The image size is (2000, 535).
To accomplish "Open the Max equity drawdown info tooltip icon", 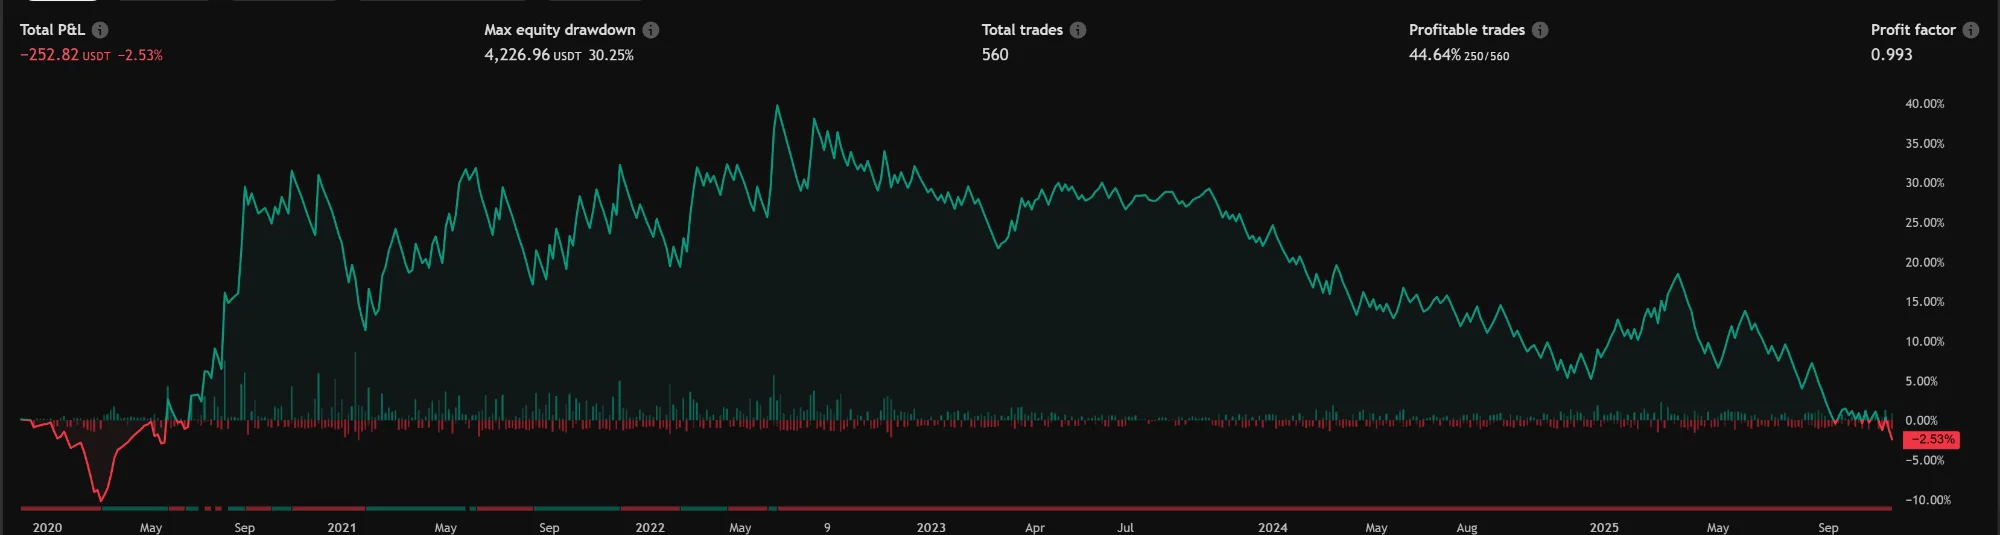I will pos(651,30).
